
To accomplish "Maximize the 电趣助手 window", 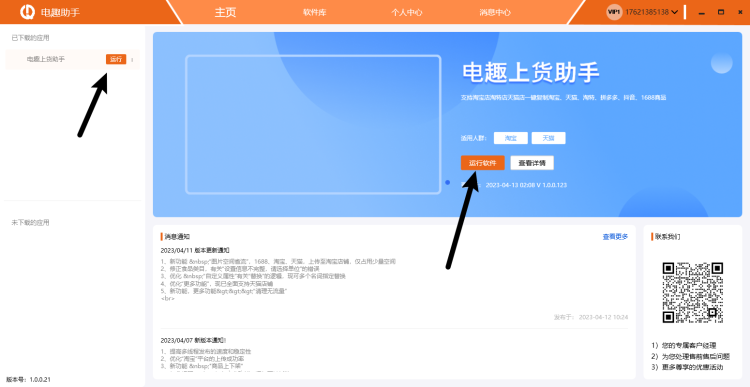I will pyautogui.click(x=721, y=12).
